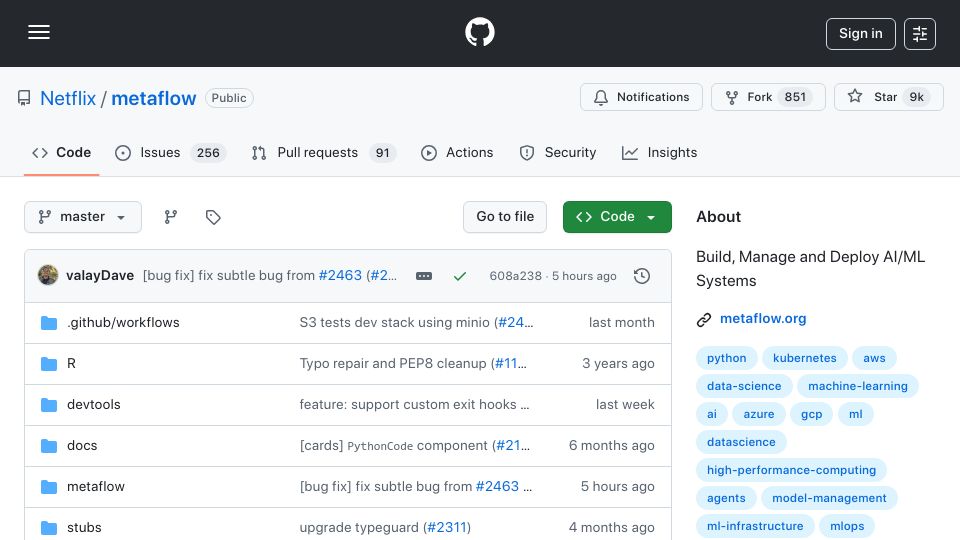Open the metaflow repository link
Viewport: 960px width, 540px height.
154,98
